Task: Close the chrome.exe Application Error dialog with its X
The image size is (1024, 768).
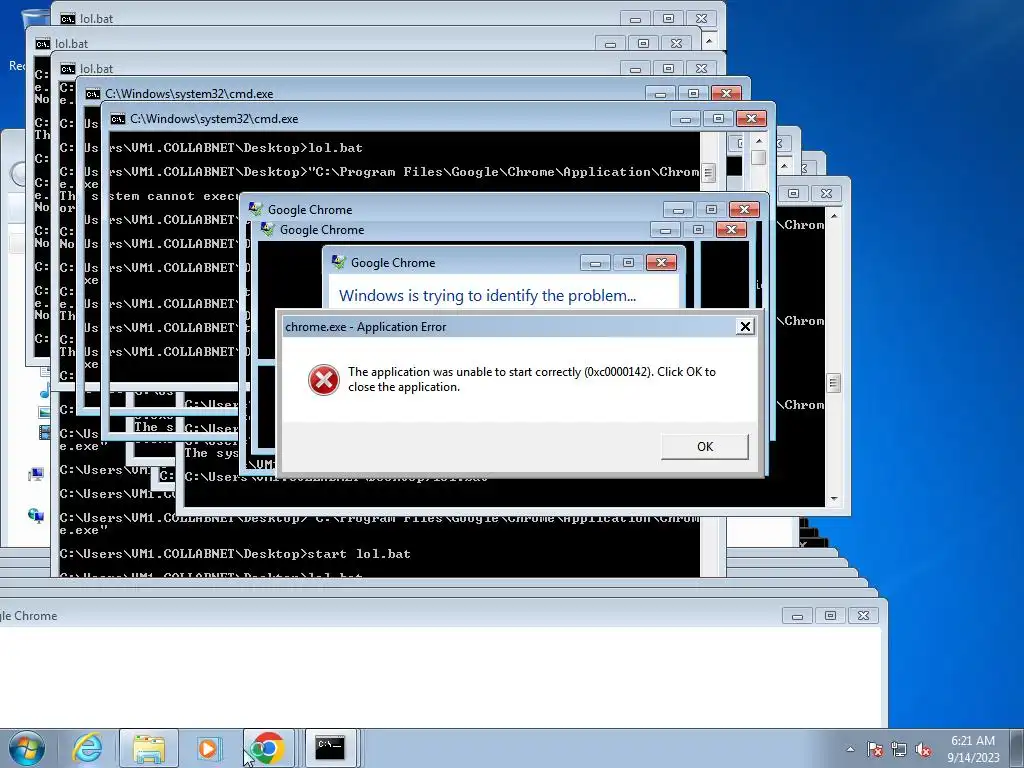Action: coord(744,327)
